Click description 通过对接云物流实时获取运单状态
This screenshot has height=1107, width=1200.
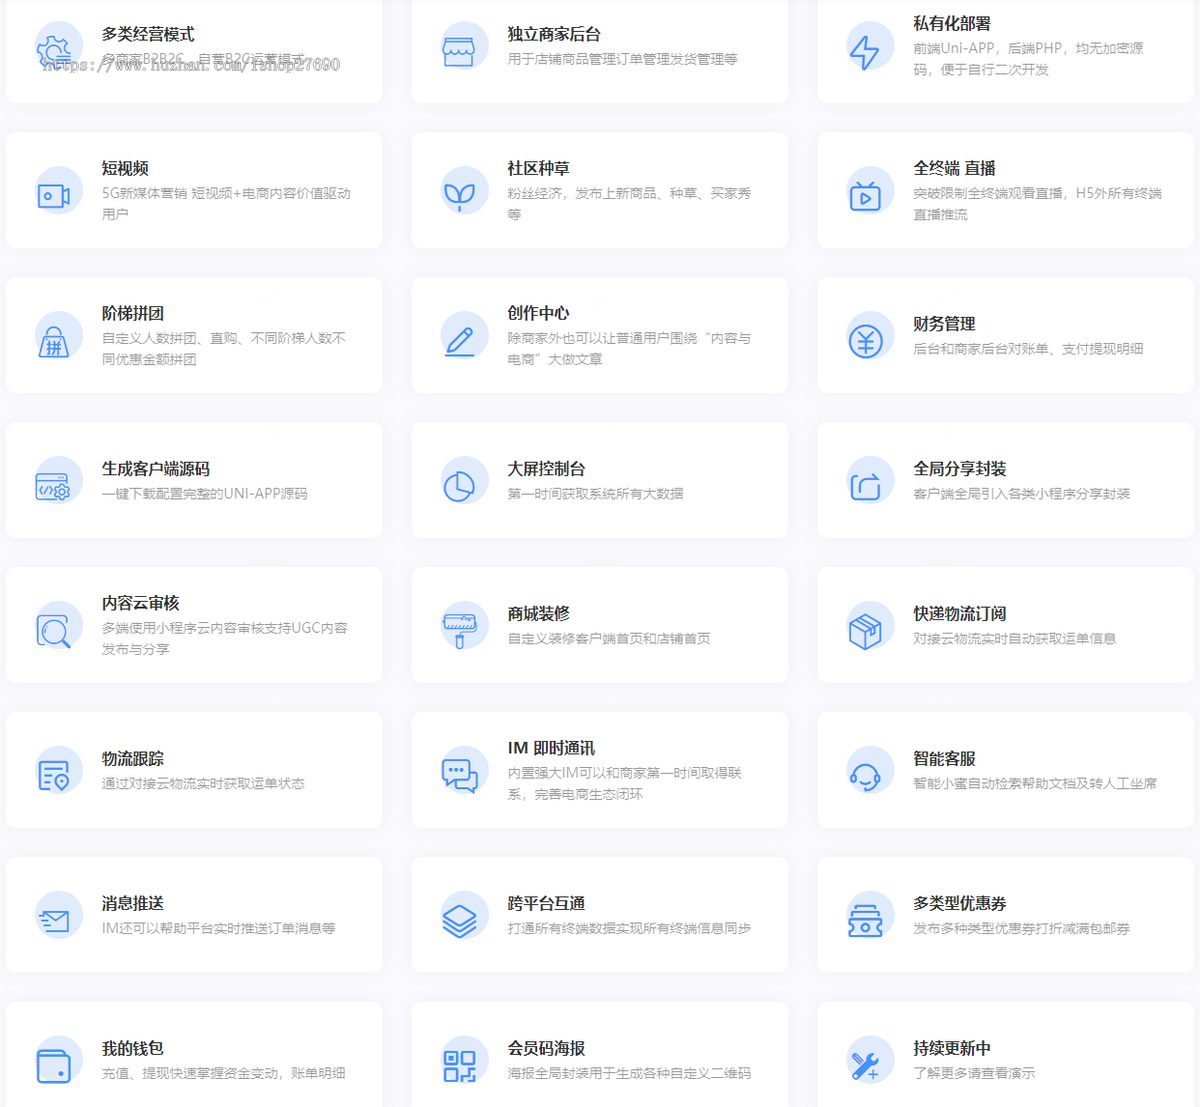(203, 784)
